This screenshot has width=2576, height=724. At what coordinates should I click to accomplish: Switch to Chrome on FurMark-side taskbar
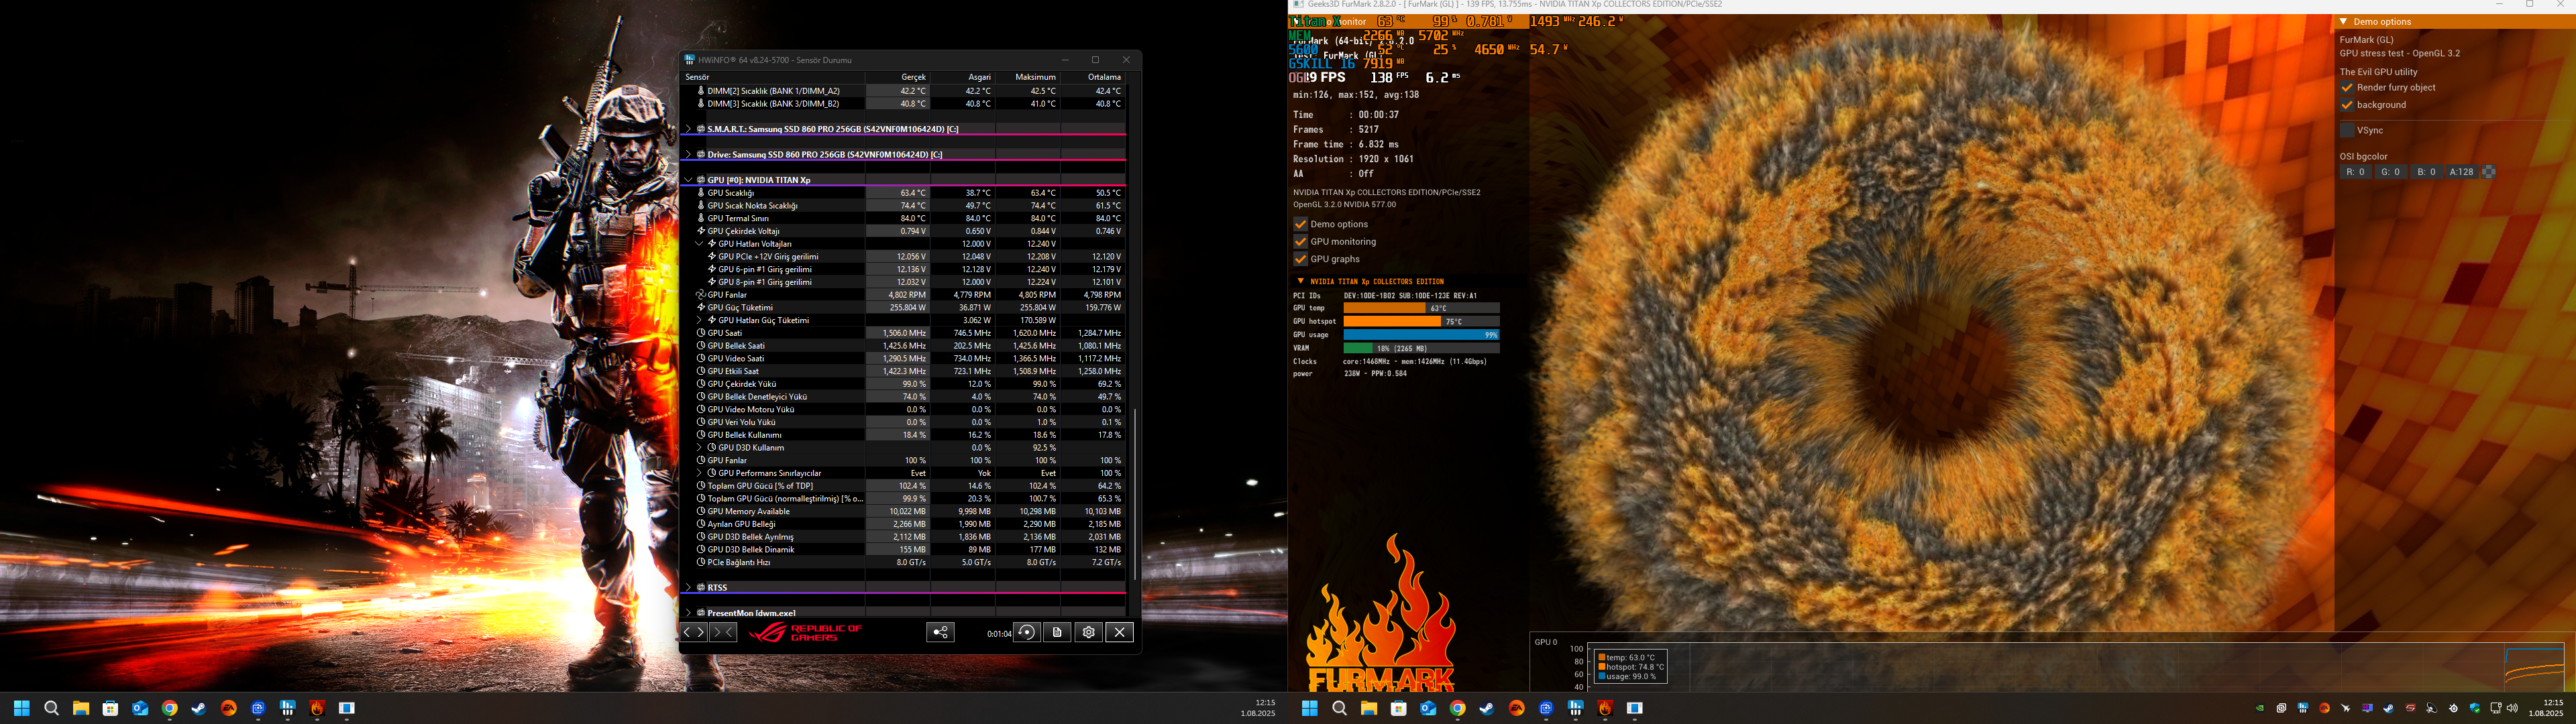[x=1458, y=708]
